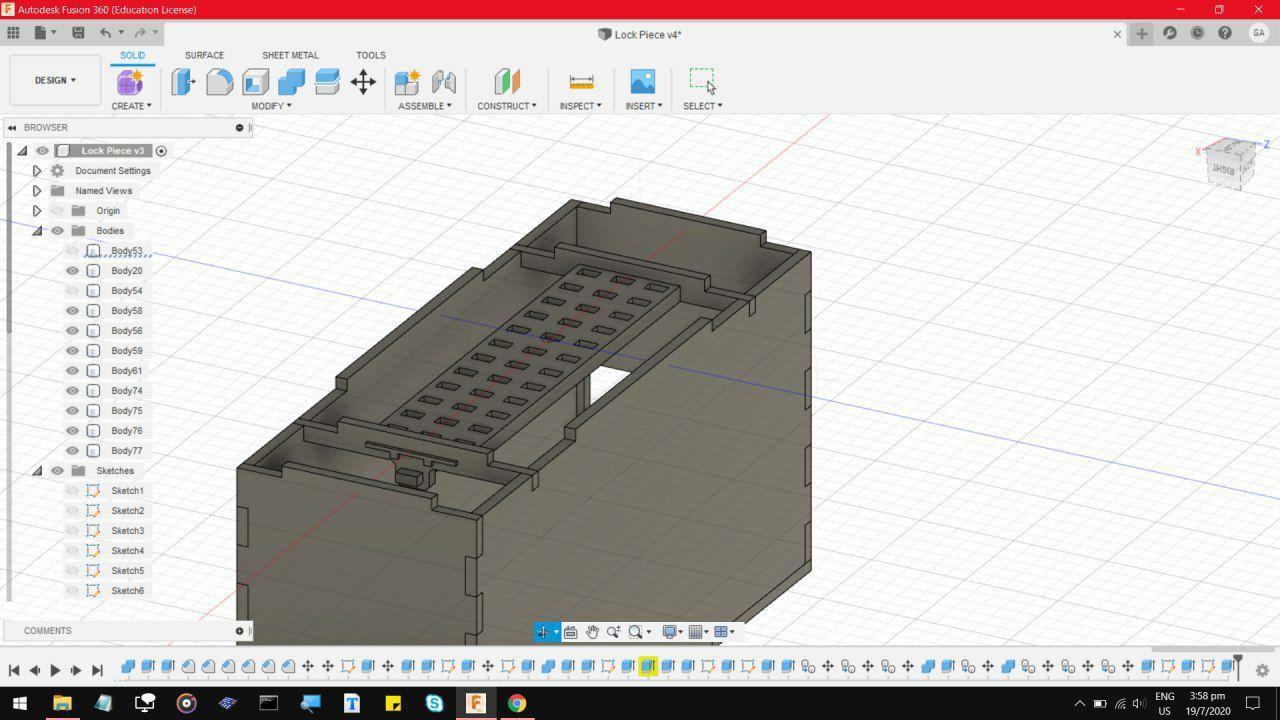
Task: Play the timeline
Action: pos(55,670)
